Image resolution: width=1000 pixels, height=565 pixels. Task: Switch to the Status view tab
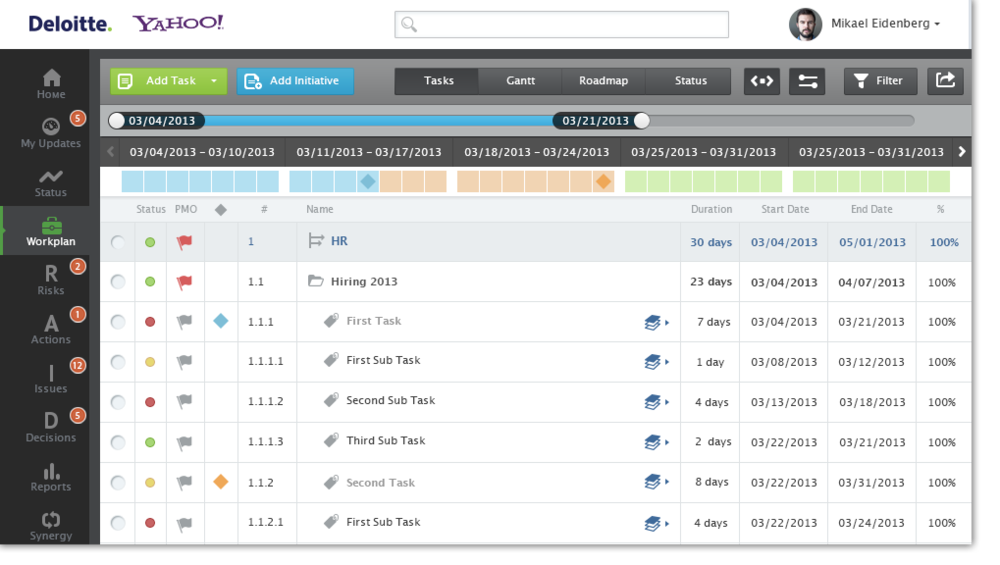[x=690, y=81]
